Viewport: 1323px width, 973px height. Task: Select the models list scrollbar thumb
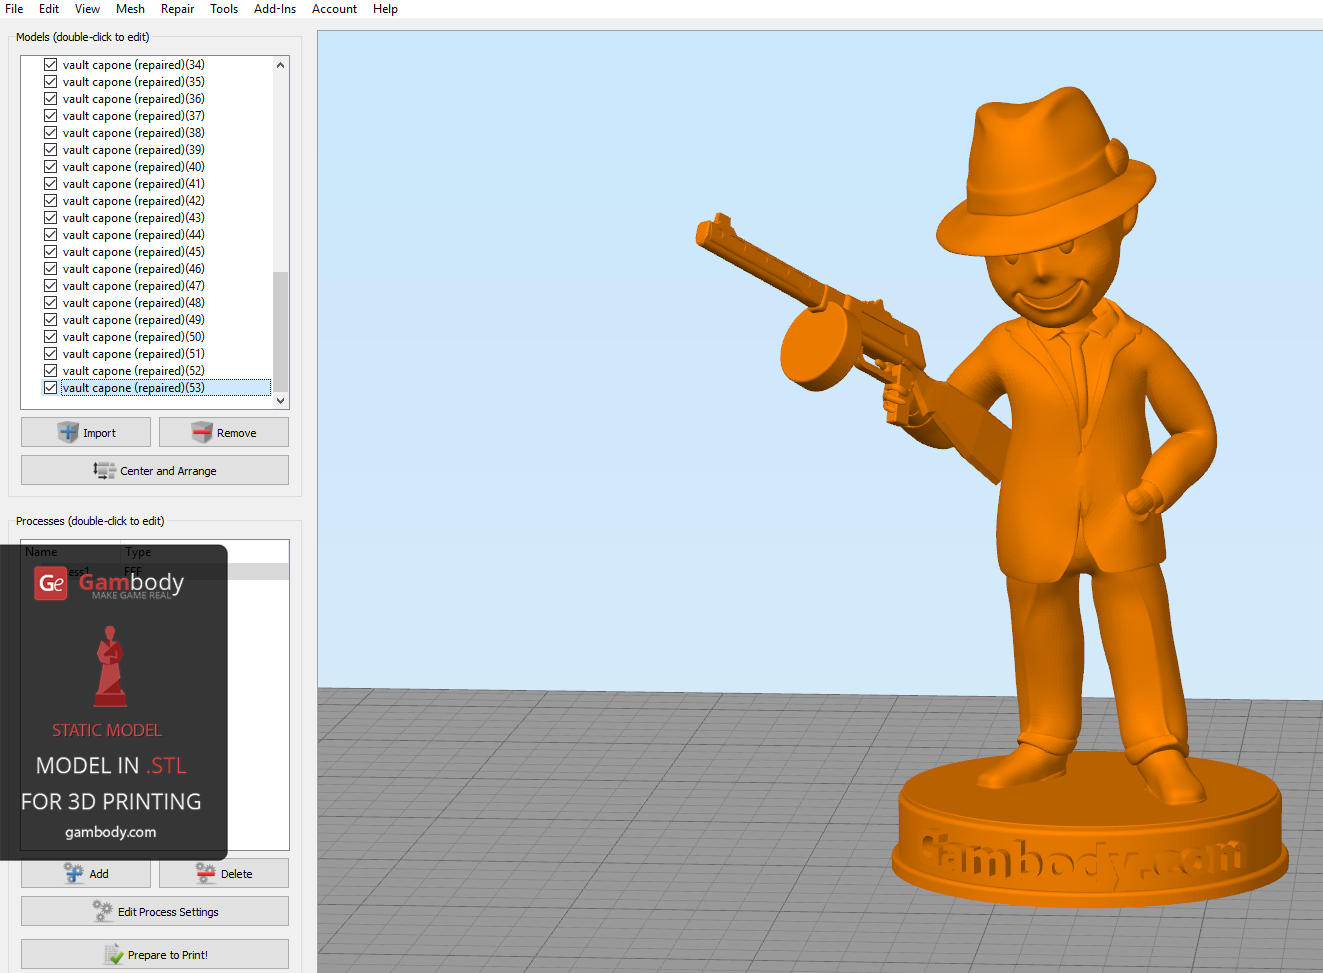(280, 330)
